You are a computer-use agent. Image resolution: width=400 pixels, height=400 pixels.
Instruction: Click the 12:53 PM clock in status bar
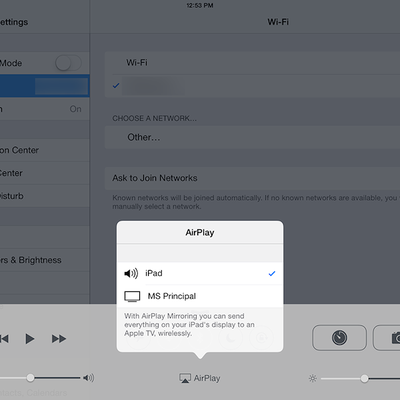click(x=200, y=5)
